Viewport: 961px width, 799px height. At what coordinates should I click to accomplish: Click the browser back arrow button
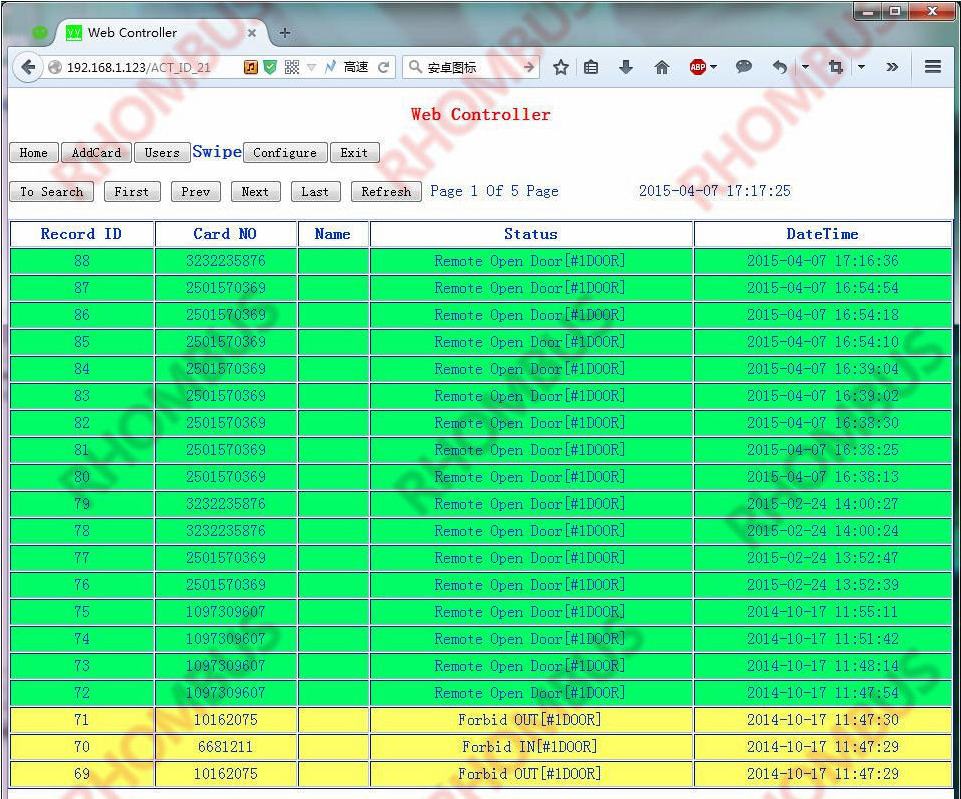click(x=28, y=67)
